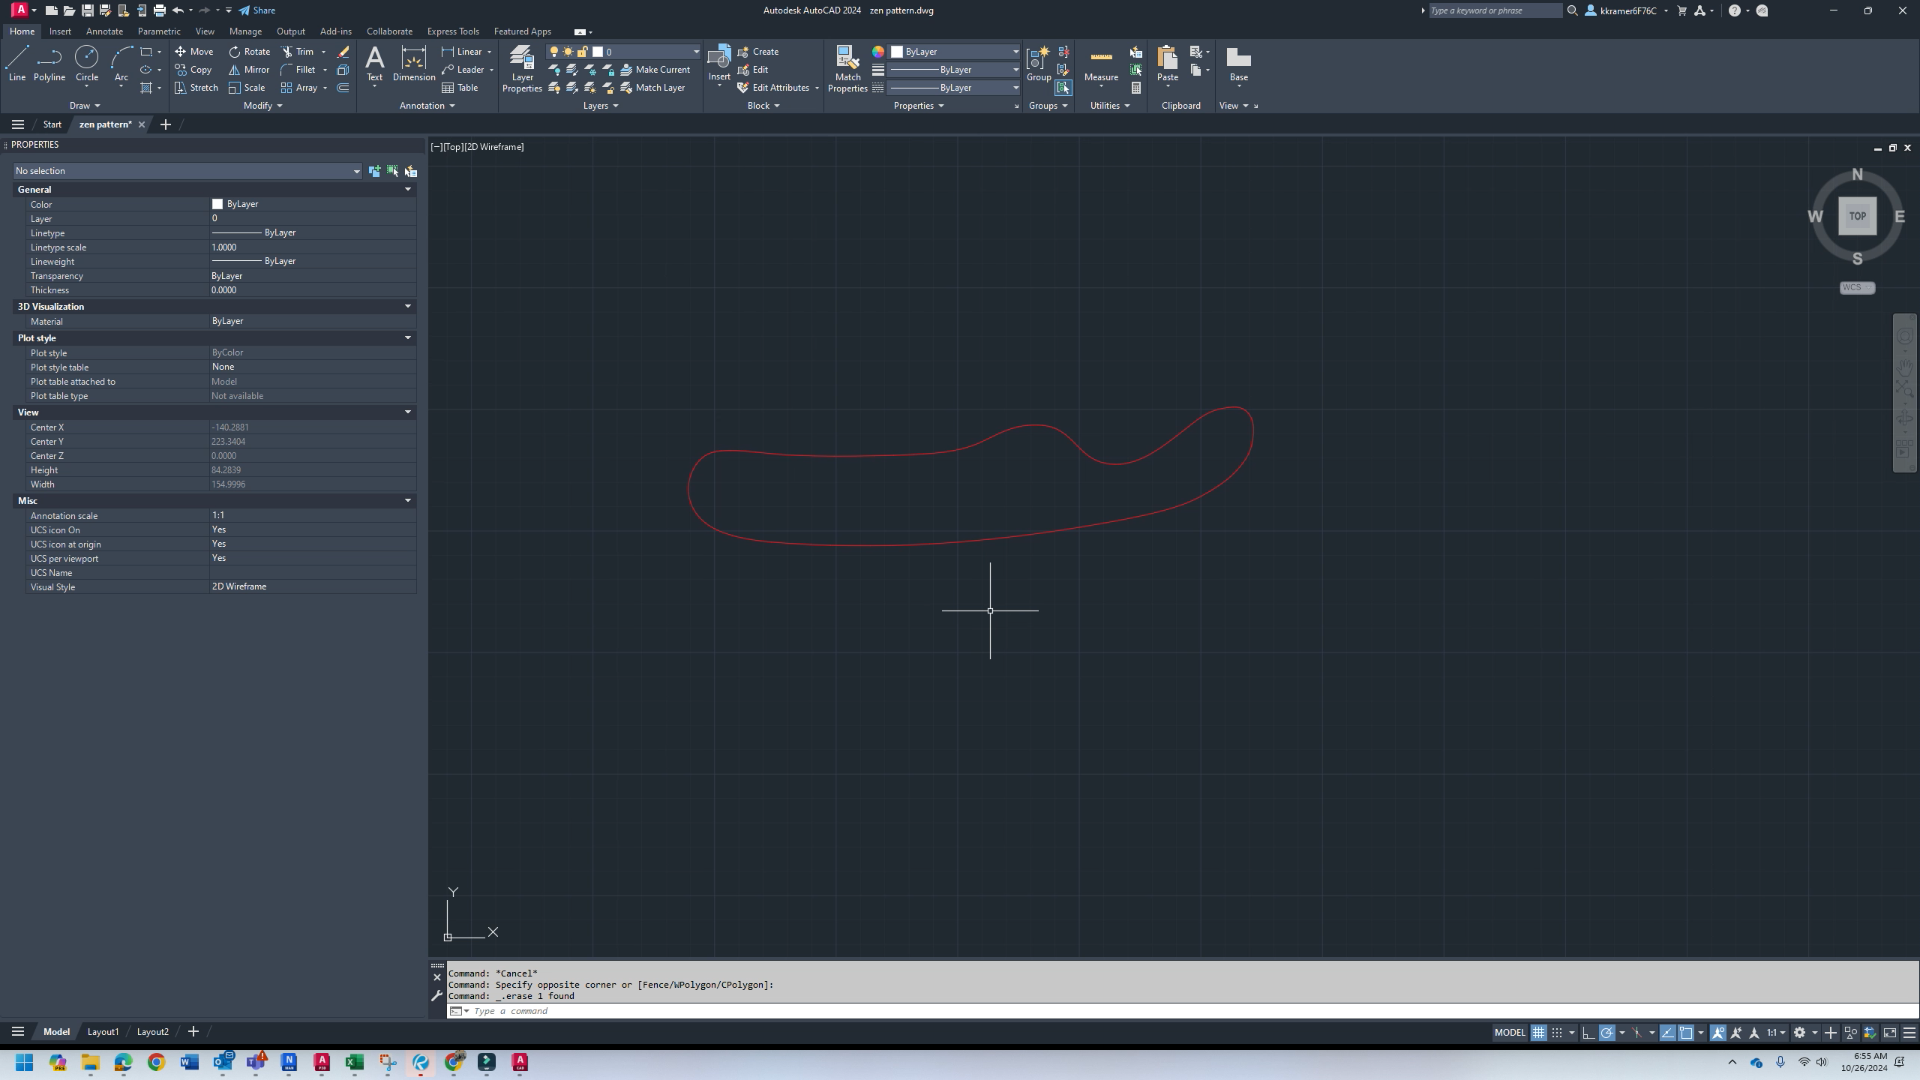1920x1080 pixels.
Task: Click Create block button
Action: point(758,52)
